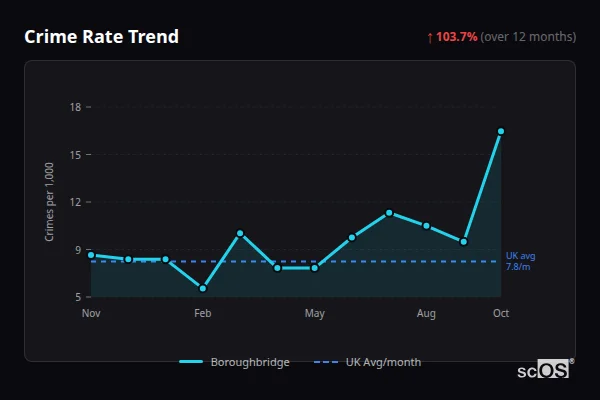Click the 'Crimes per 1,000' axis title
This screenshot has height=400, width=600.
[49, 202]
